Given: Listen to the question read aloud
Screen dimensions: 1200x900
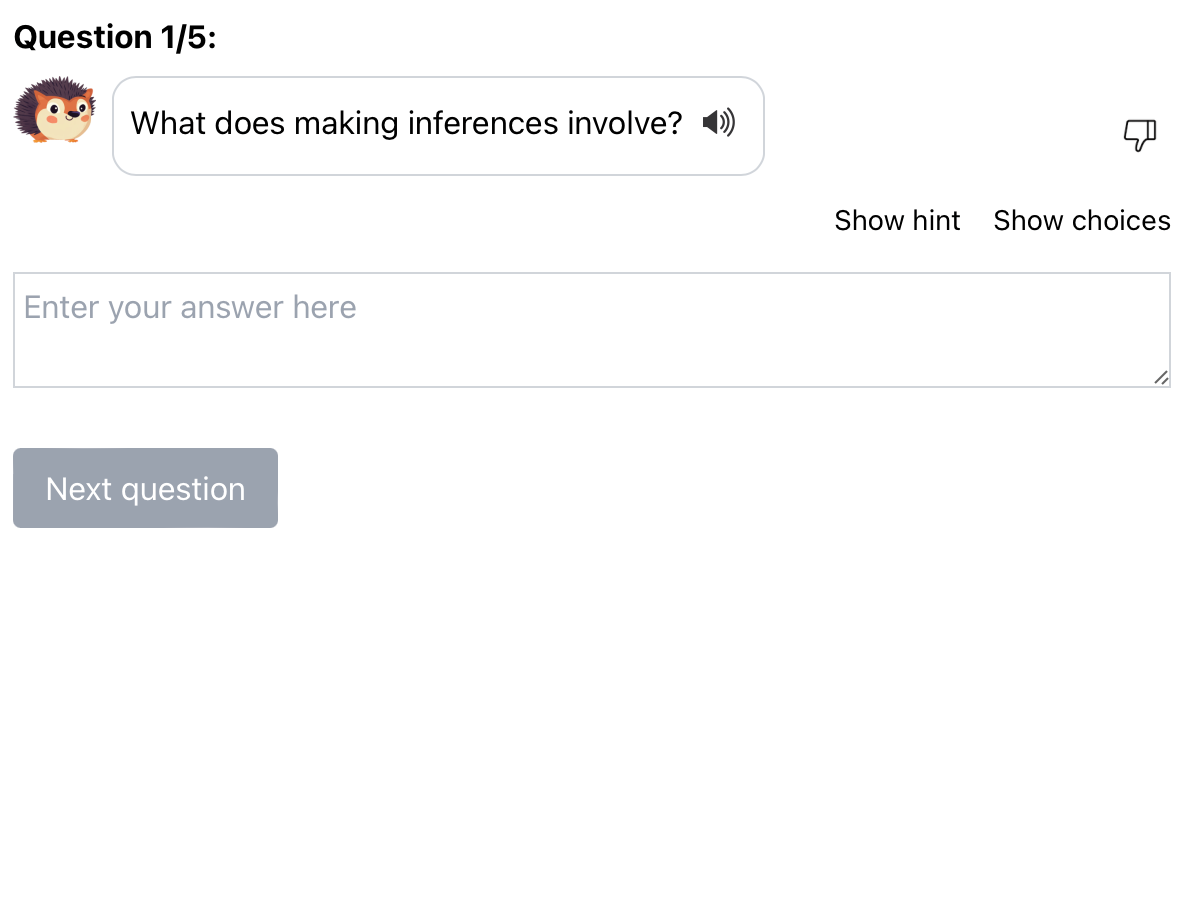Looking at the screenshot, I should pyautogui.click(x=718, y=123).
